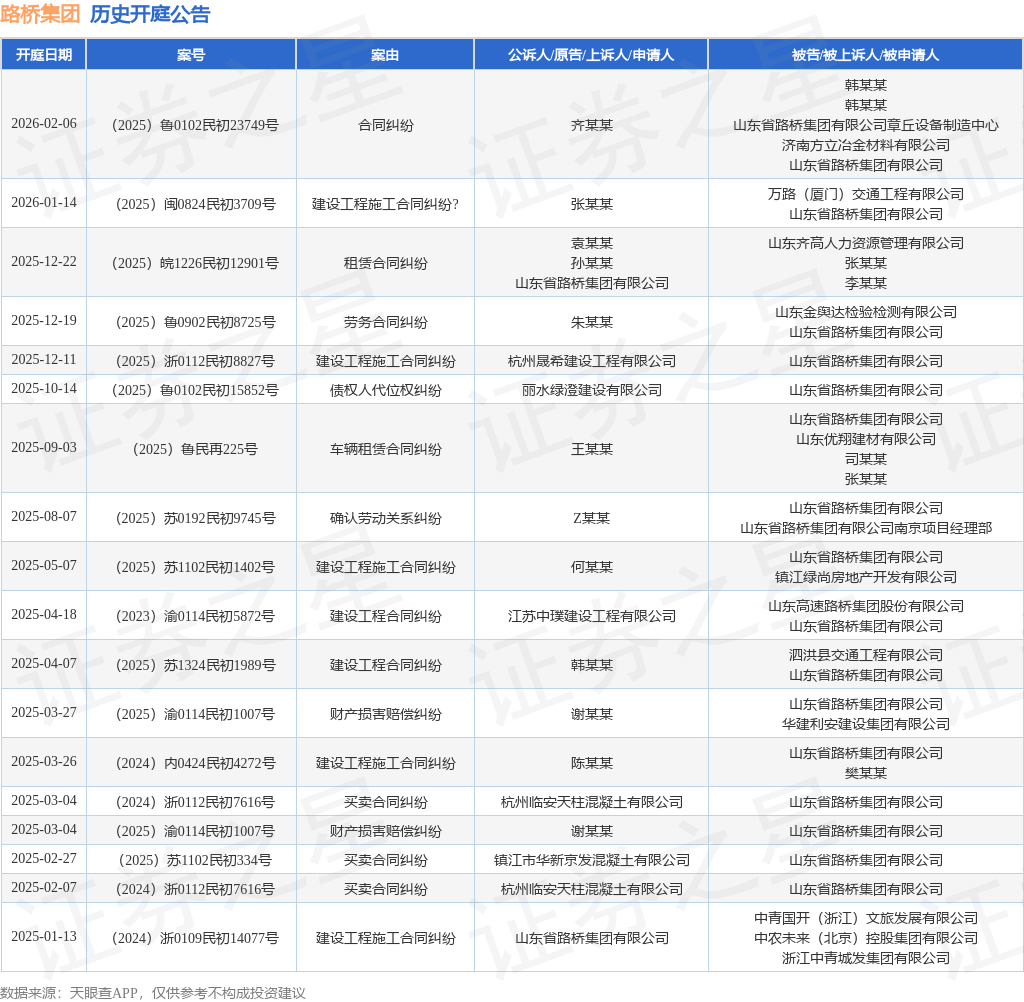1024x1002 pixels.
Task: Click 泗洪县交通工程有限公司
Action: (865, 655)
